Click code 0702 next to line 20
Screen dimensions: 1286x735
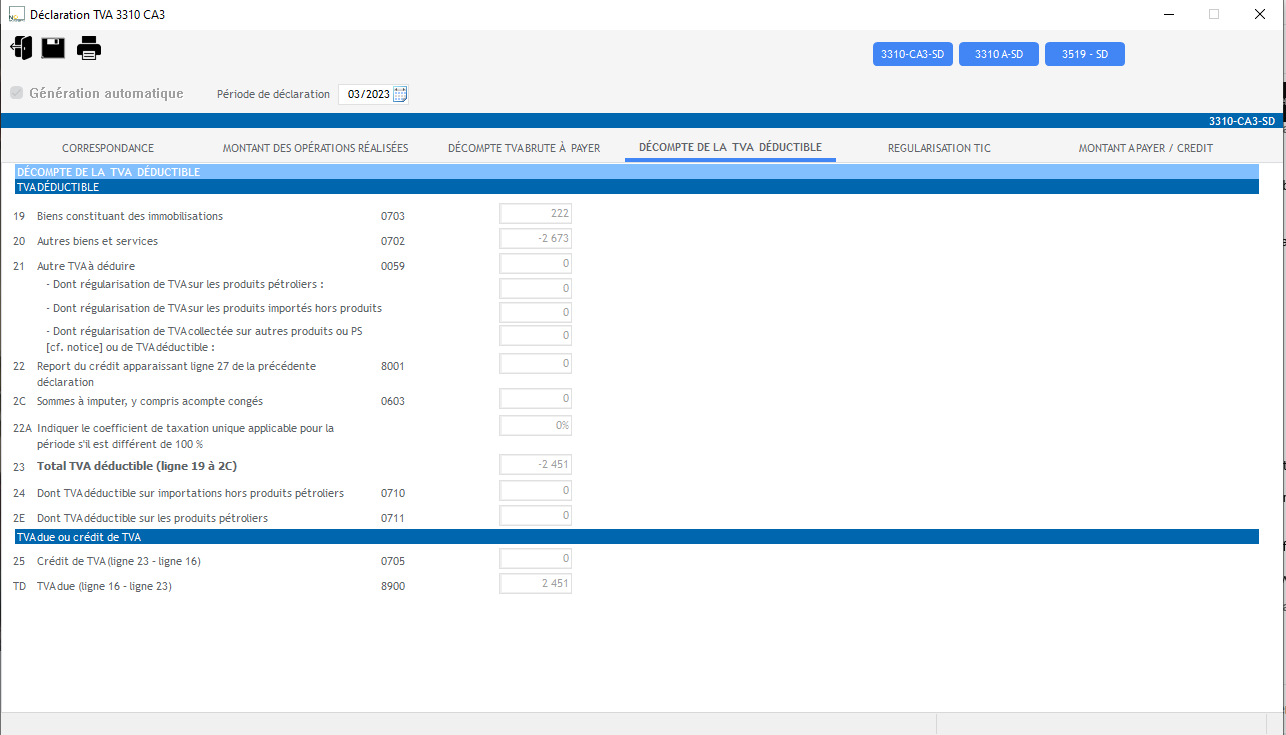393,241
